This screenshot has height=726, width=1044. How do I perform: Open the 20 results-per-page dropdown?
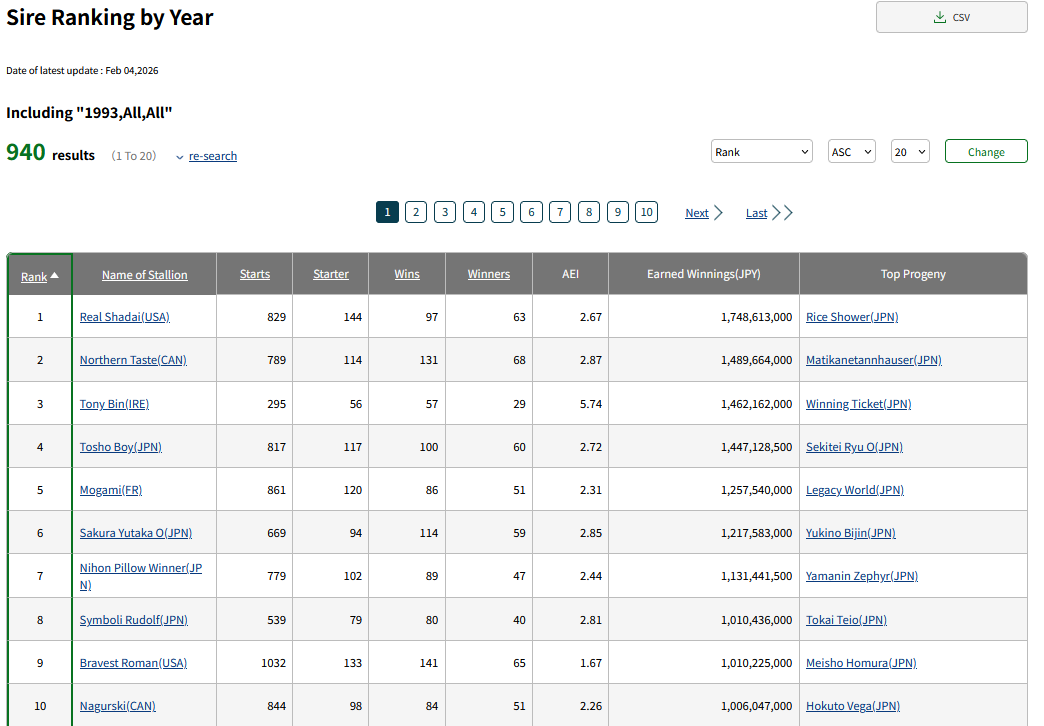coord(910,152)
